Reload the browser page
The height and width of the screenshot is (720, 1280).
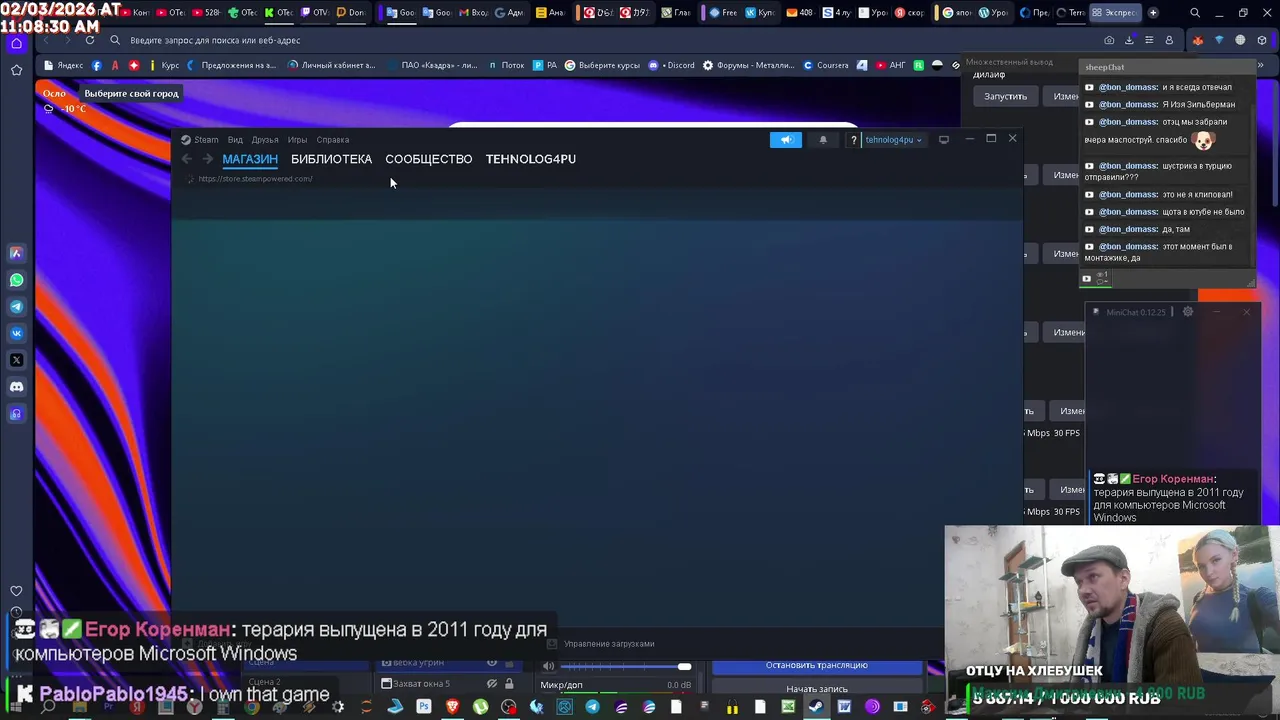[90, 40]
